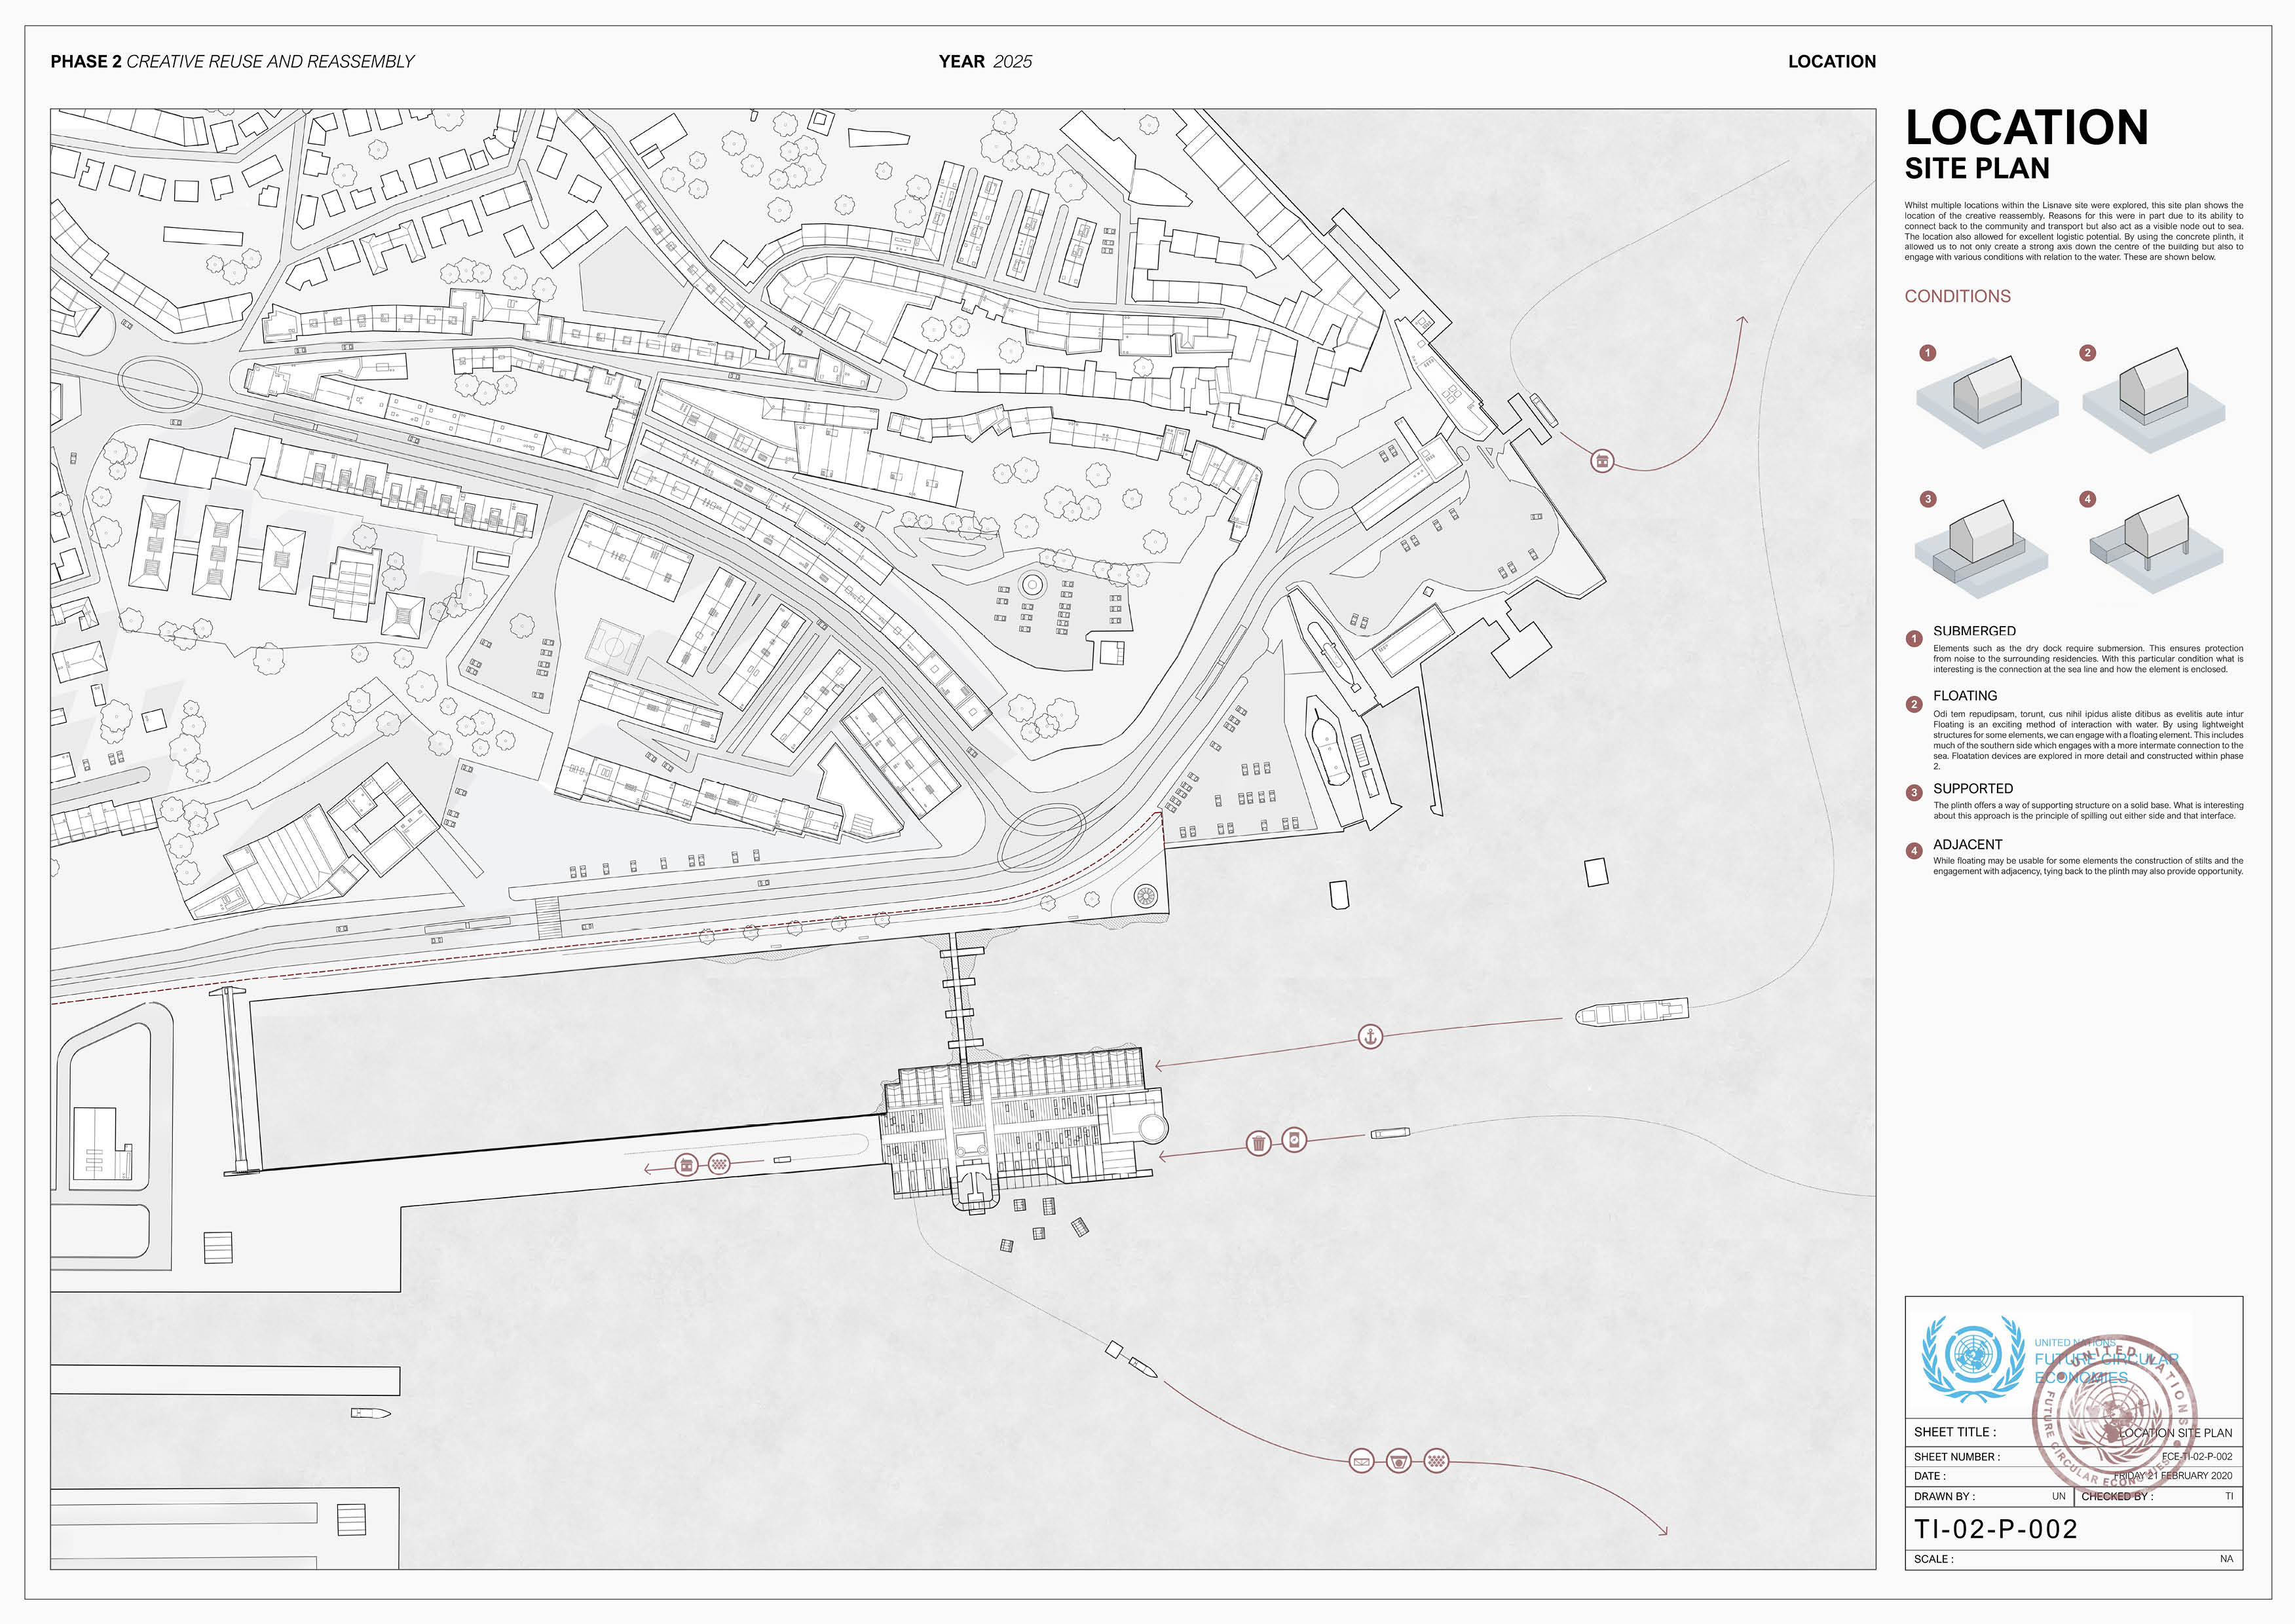2295x1624 pixels.
Task: Click the TI-02-P-002 sheet code in title block
Action: point(1995,1529)
